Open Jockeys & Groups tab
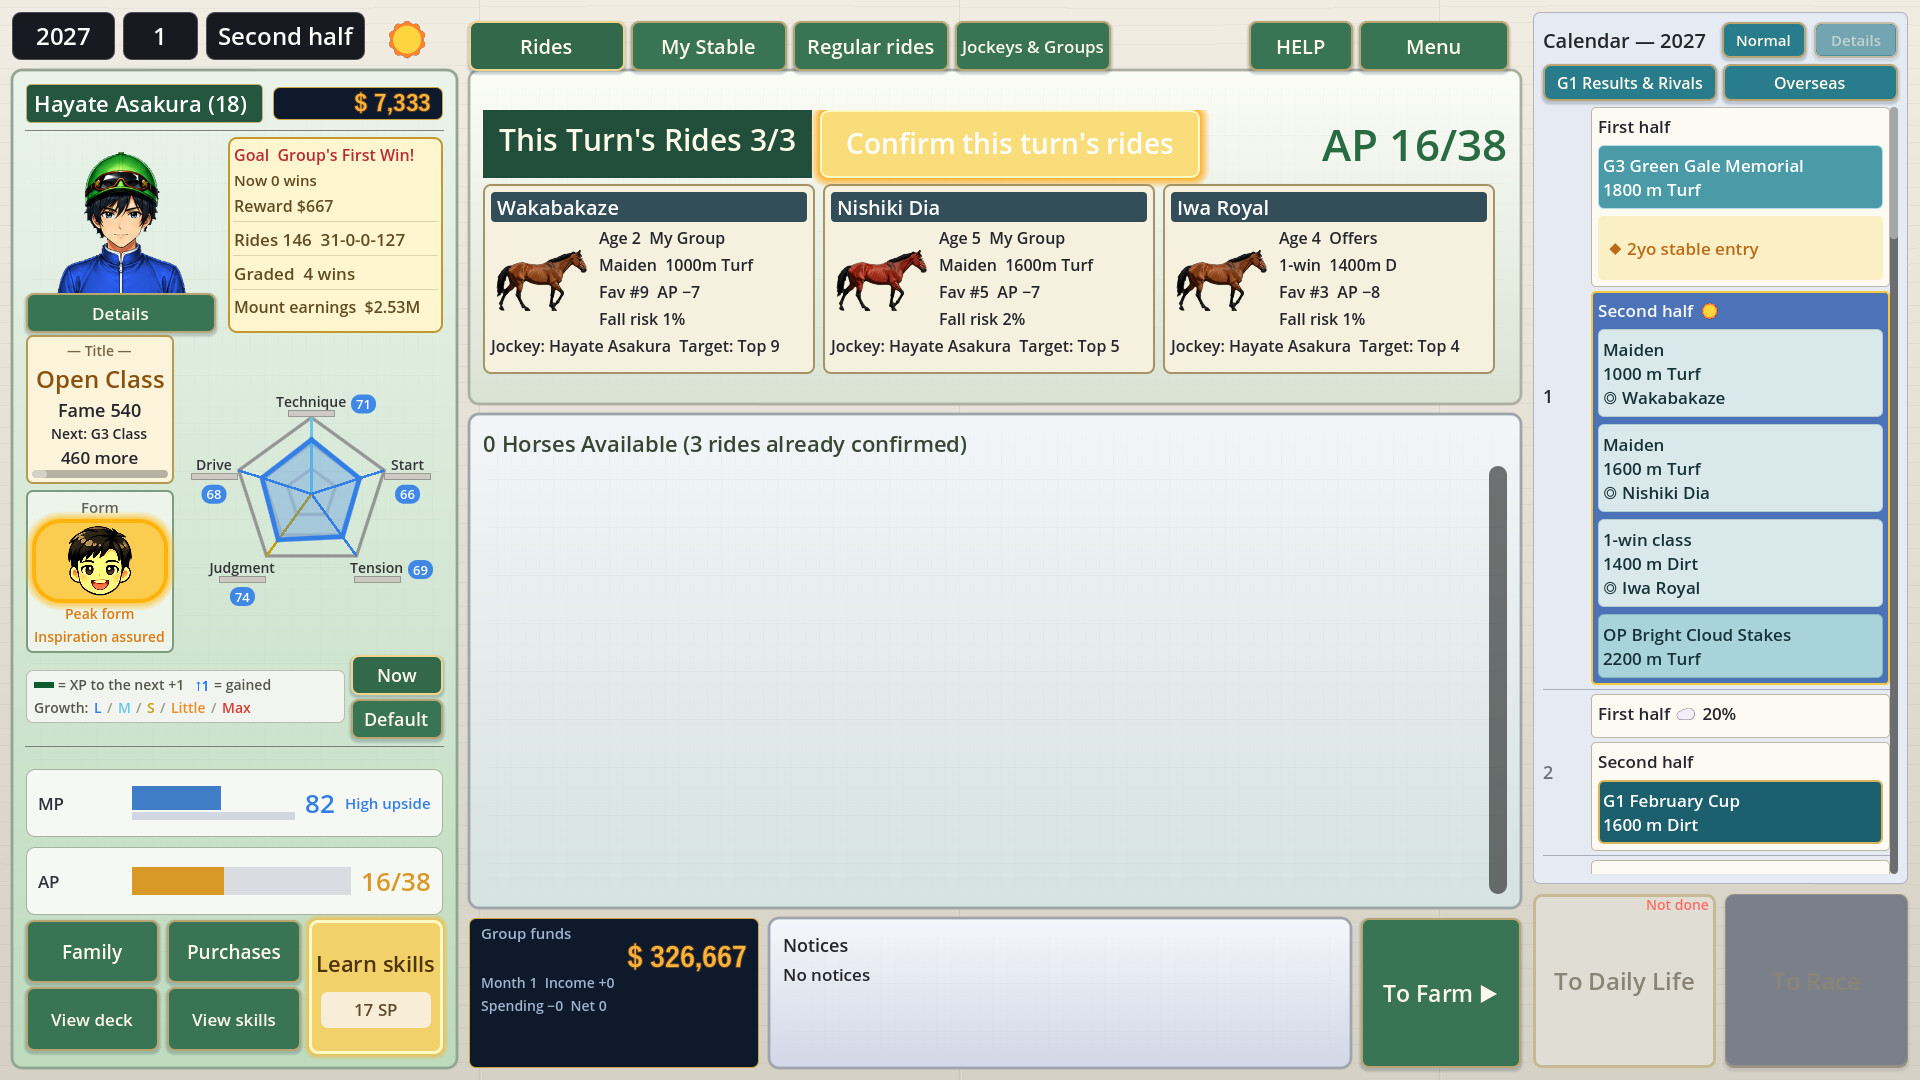The width and height of the screenshot is (1920, 1080). (x=1032, y=46)
